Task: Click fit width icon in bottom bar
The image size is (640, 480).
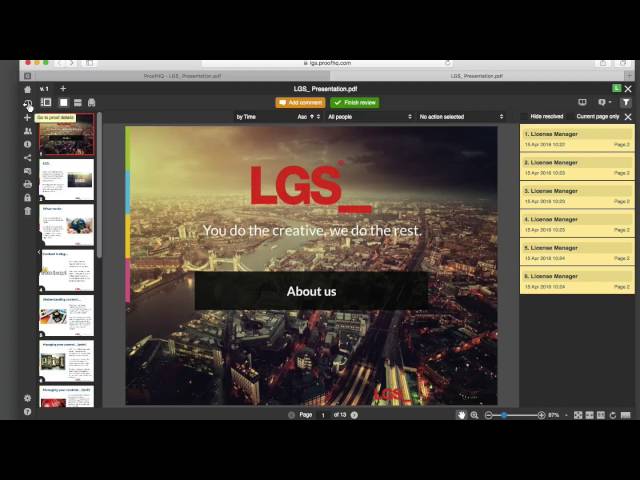Action: click(589, 415)
